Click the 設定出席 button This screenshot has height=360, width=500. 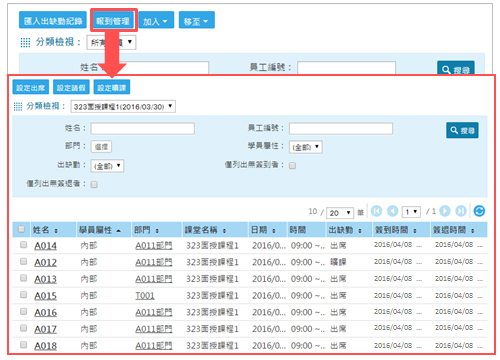[x=31, y=87]
